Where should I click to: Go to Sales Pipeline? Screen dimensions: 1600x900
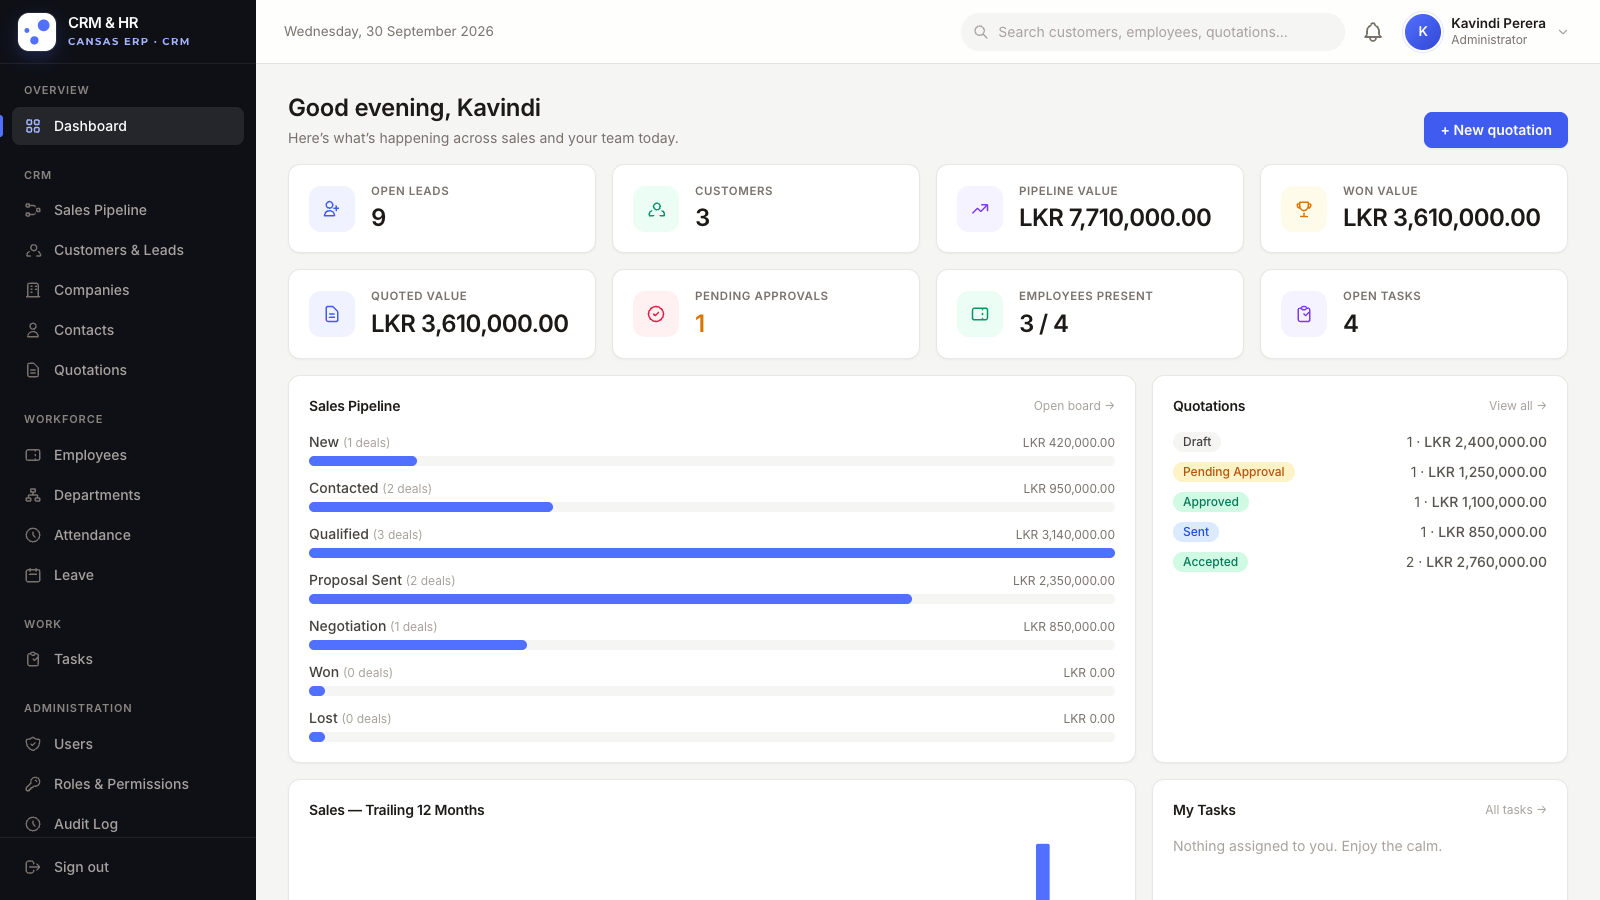128,210
